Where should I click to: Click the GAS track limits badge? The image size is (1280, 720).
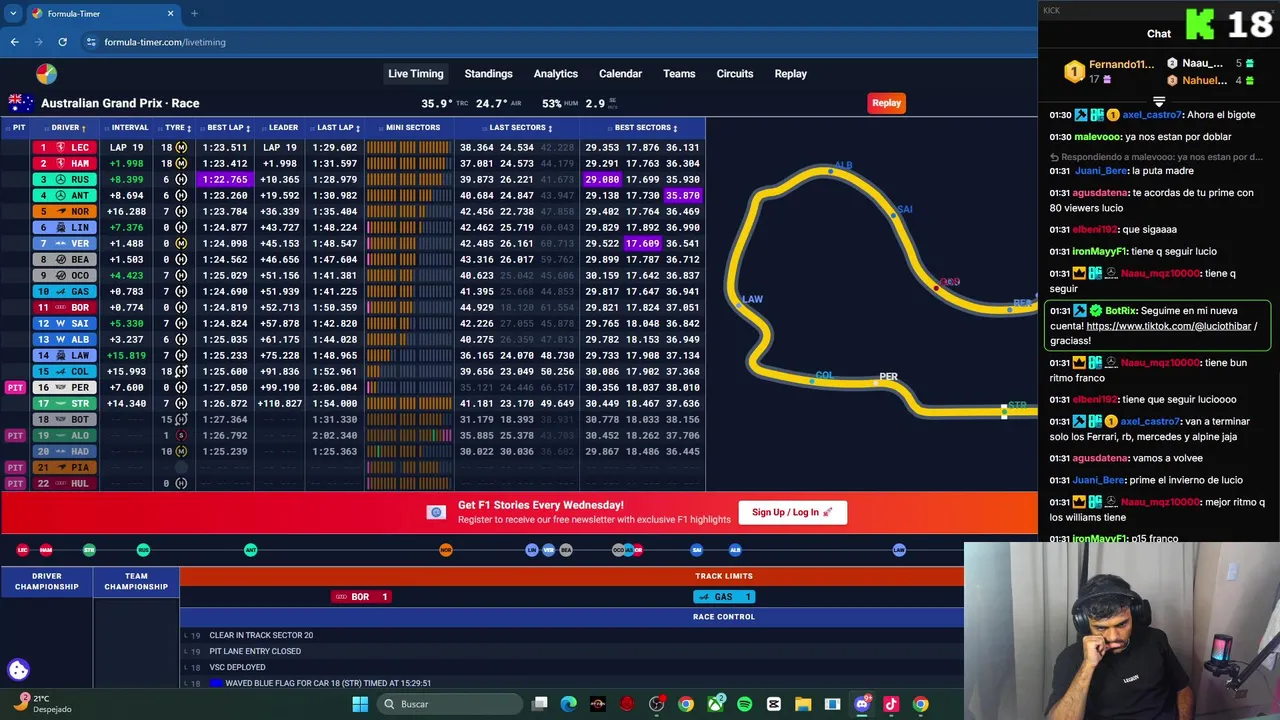pos(724,597)
